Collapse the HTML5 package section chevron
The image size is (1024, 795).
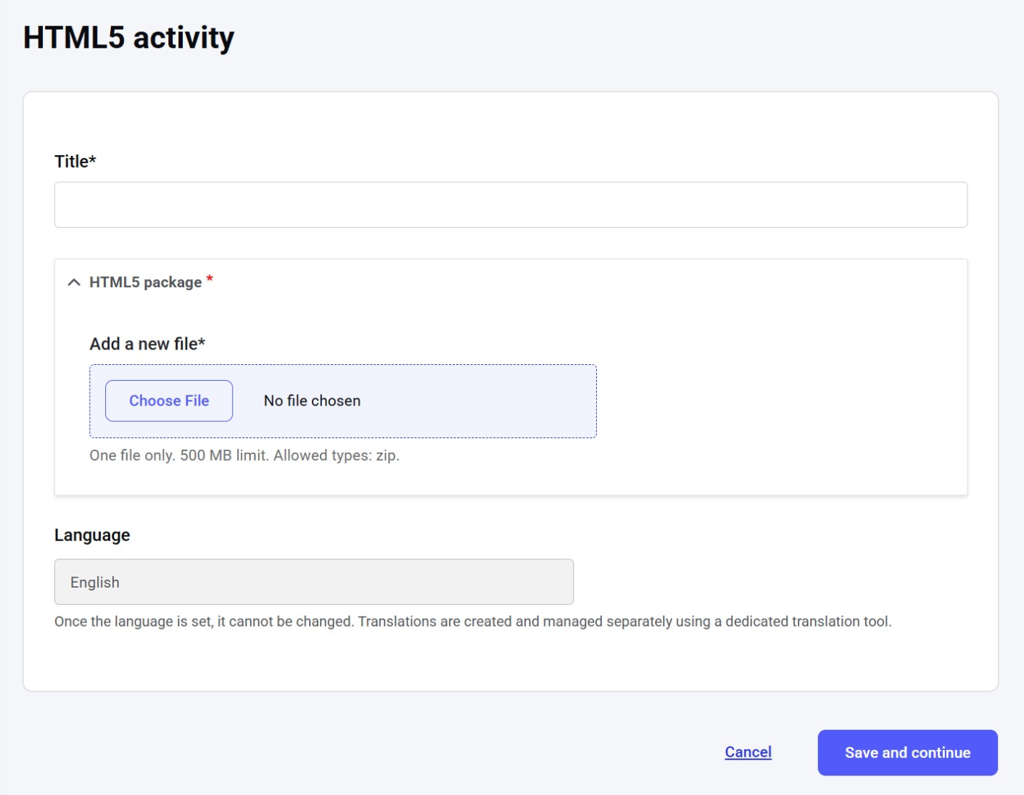(x=73, y=282)
